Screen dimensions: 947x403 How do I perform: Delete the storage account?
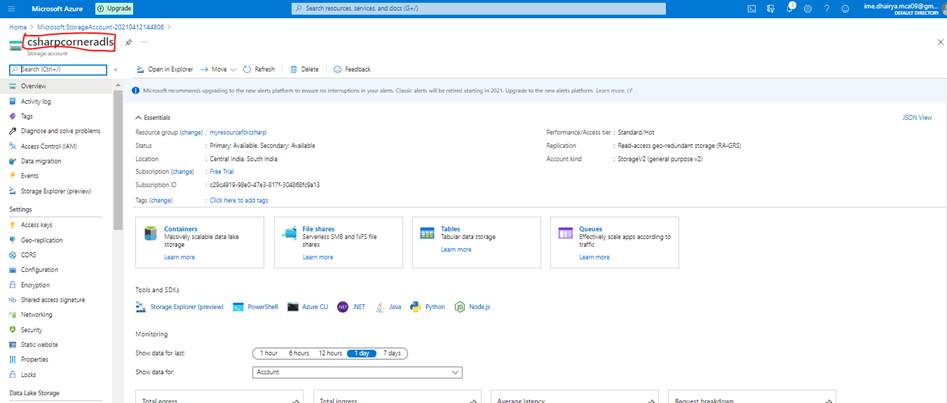[304, 69]
